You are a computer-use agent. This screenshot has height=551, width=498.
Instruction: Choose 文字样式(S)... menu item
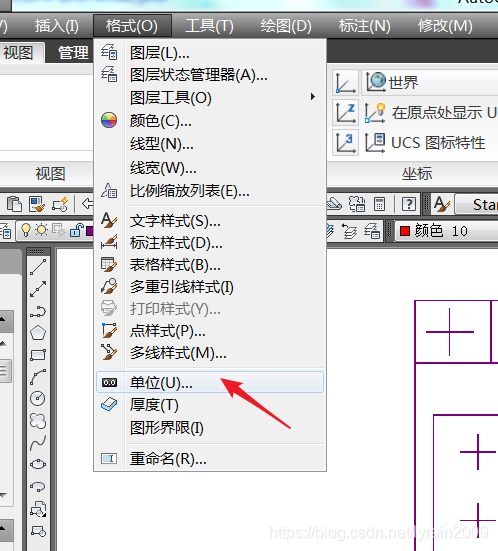click(210, 221)
